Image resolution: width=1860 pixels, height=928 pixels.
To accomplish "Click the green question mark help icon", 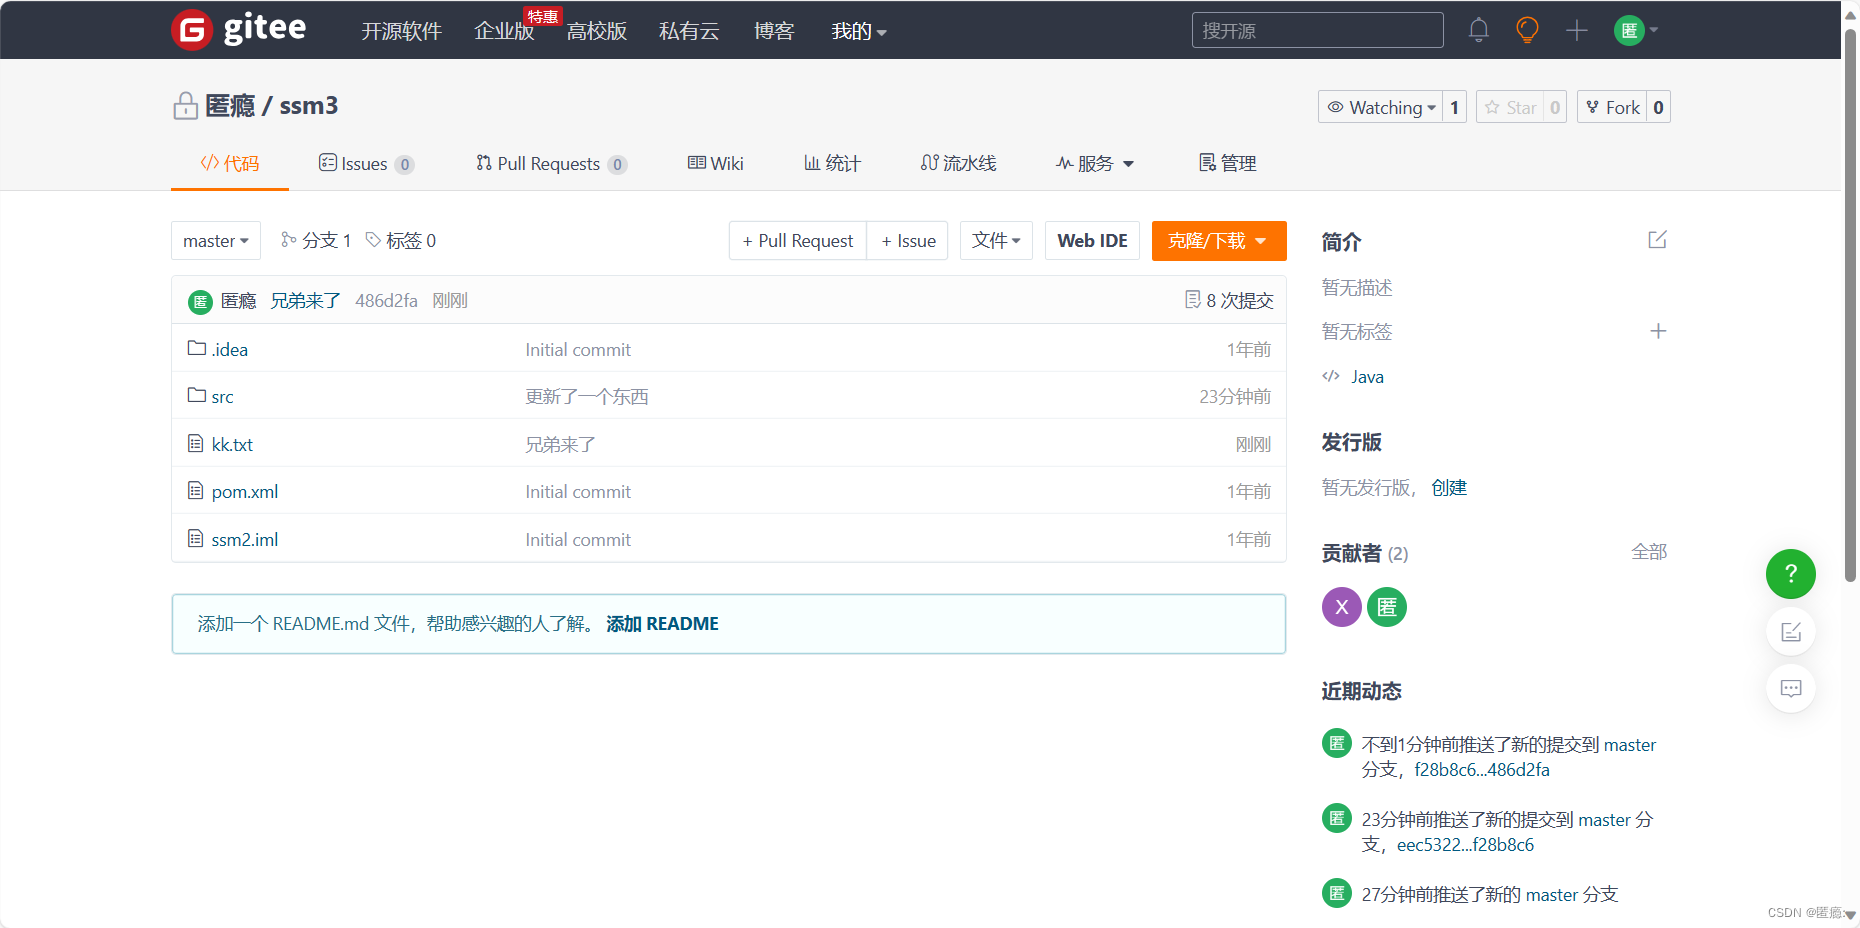I will pyautogui.click(x=1790, y=574).
